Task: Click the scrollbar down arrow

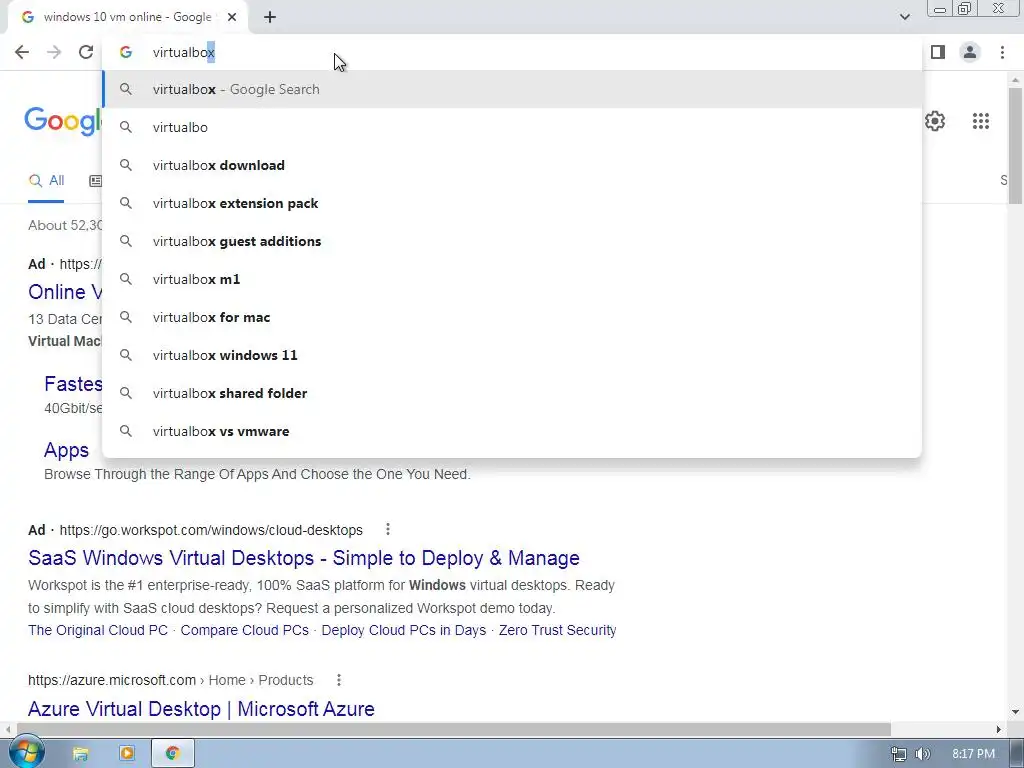Action: coord(1015,712)
